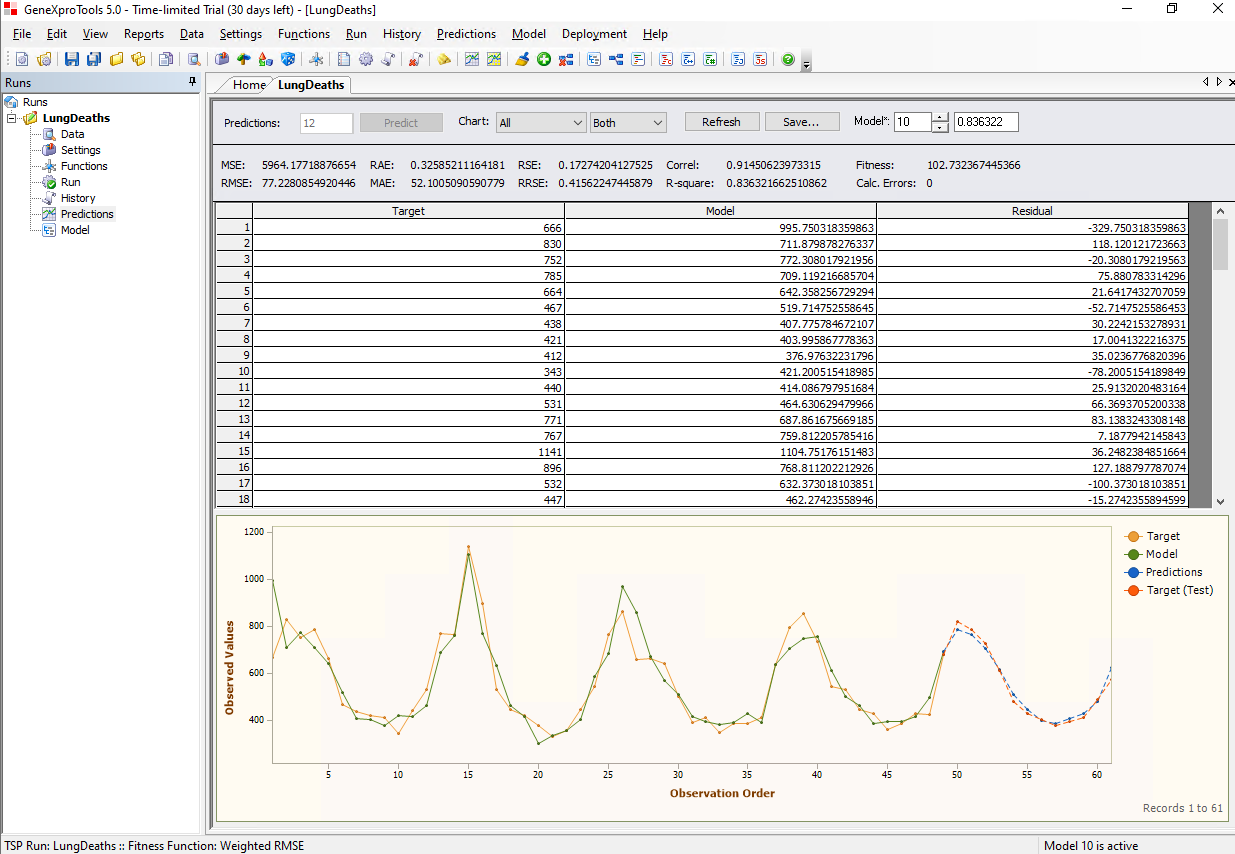Open help via green question mark icon
Image resolution: width=1235 pixels, height=854 pixels.
(788, 60)
